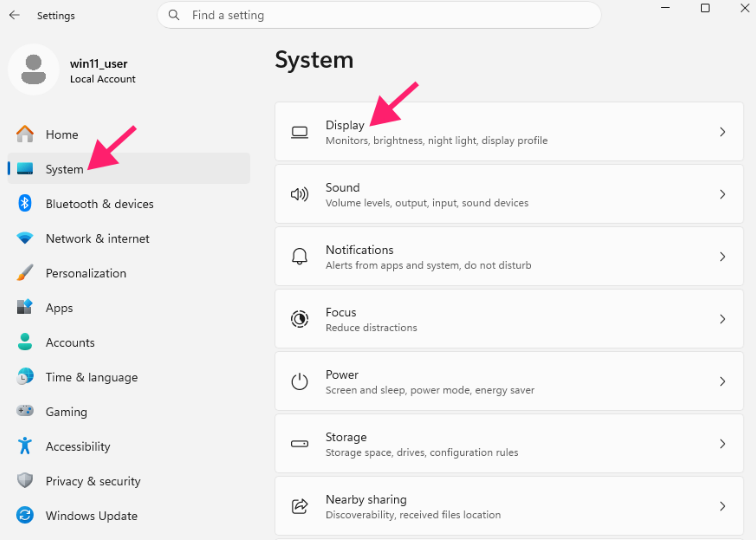The height and width of the screenshot is (540, 756).
Task: Click the win11_user account name
Action: click(x=98, y=63)
